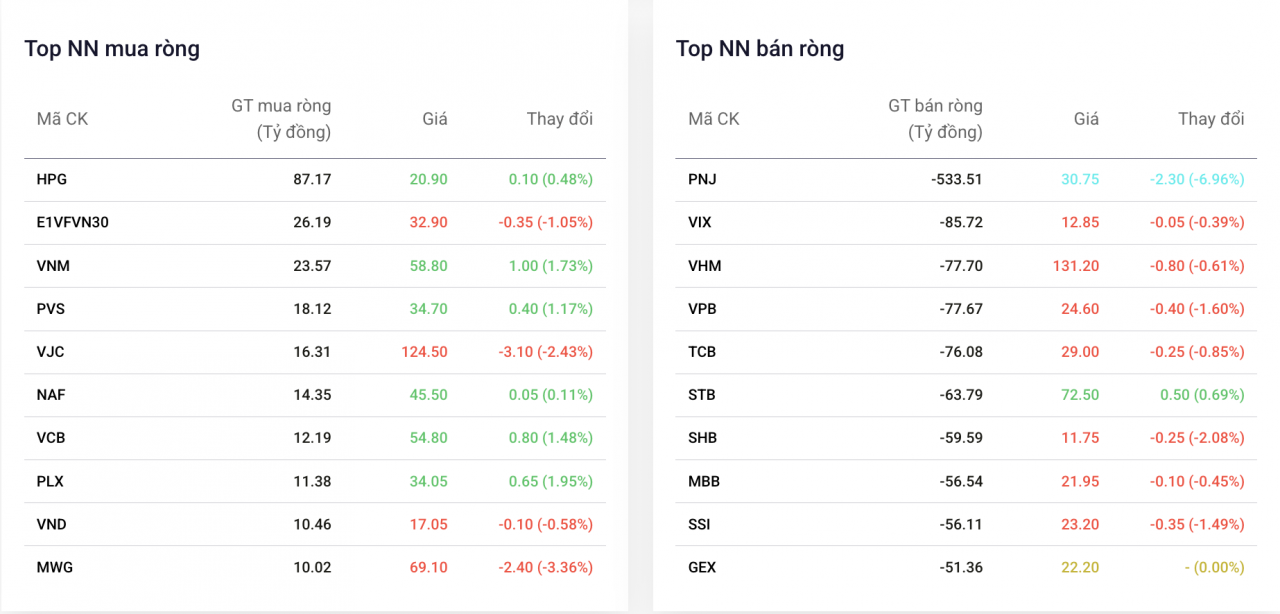This screenshot has height=614, width=1280.
Task: Select the E1VFVN30 ticker row
Action: tap(315, 223)
